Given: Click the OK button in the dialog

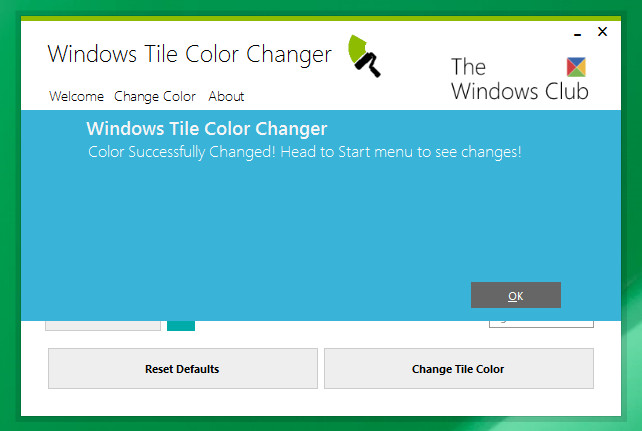Looking at the screenshot, I should (x=515, y=295).
